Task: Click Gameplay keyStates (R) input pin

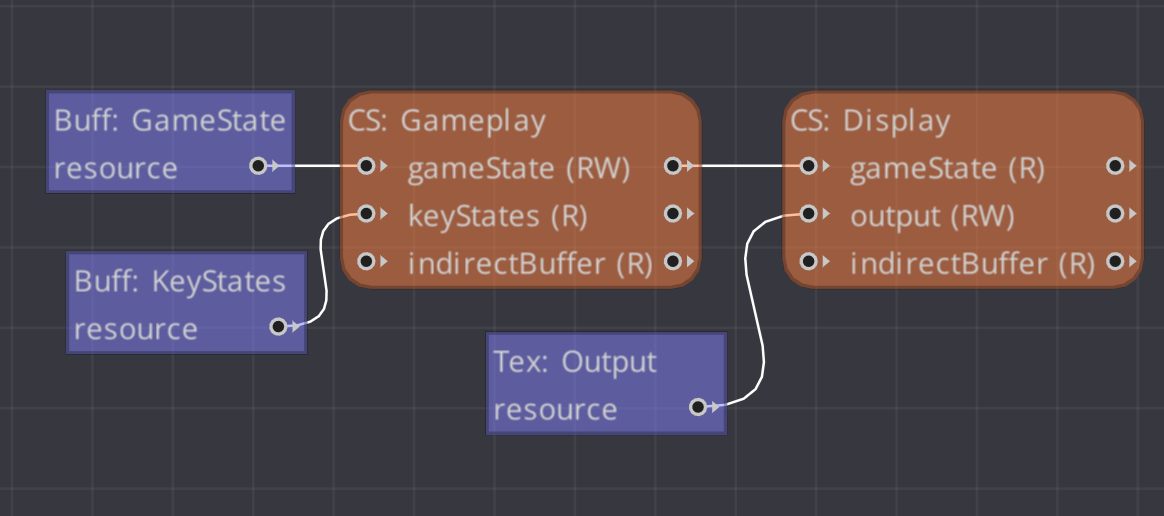Action: click(x=366, y=213)
